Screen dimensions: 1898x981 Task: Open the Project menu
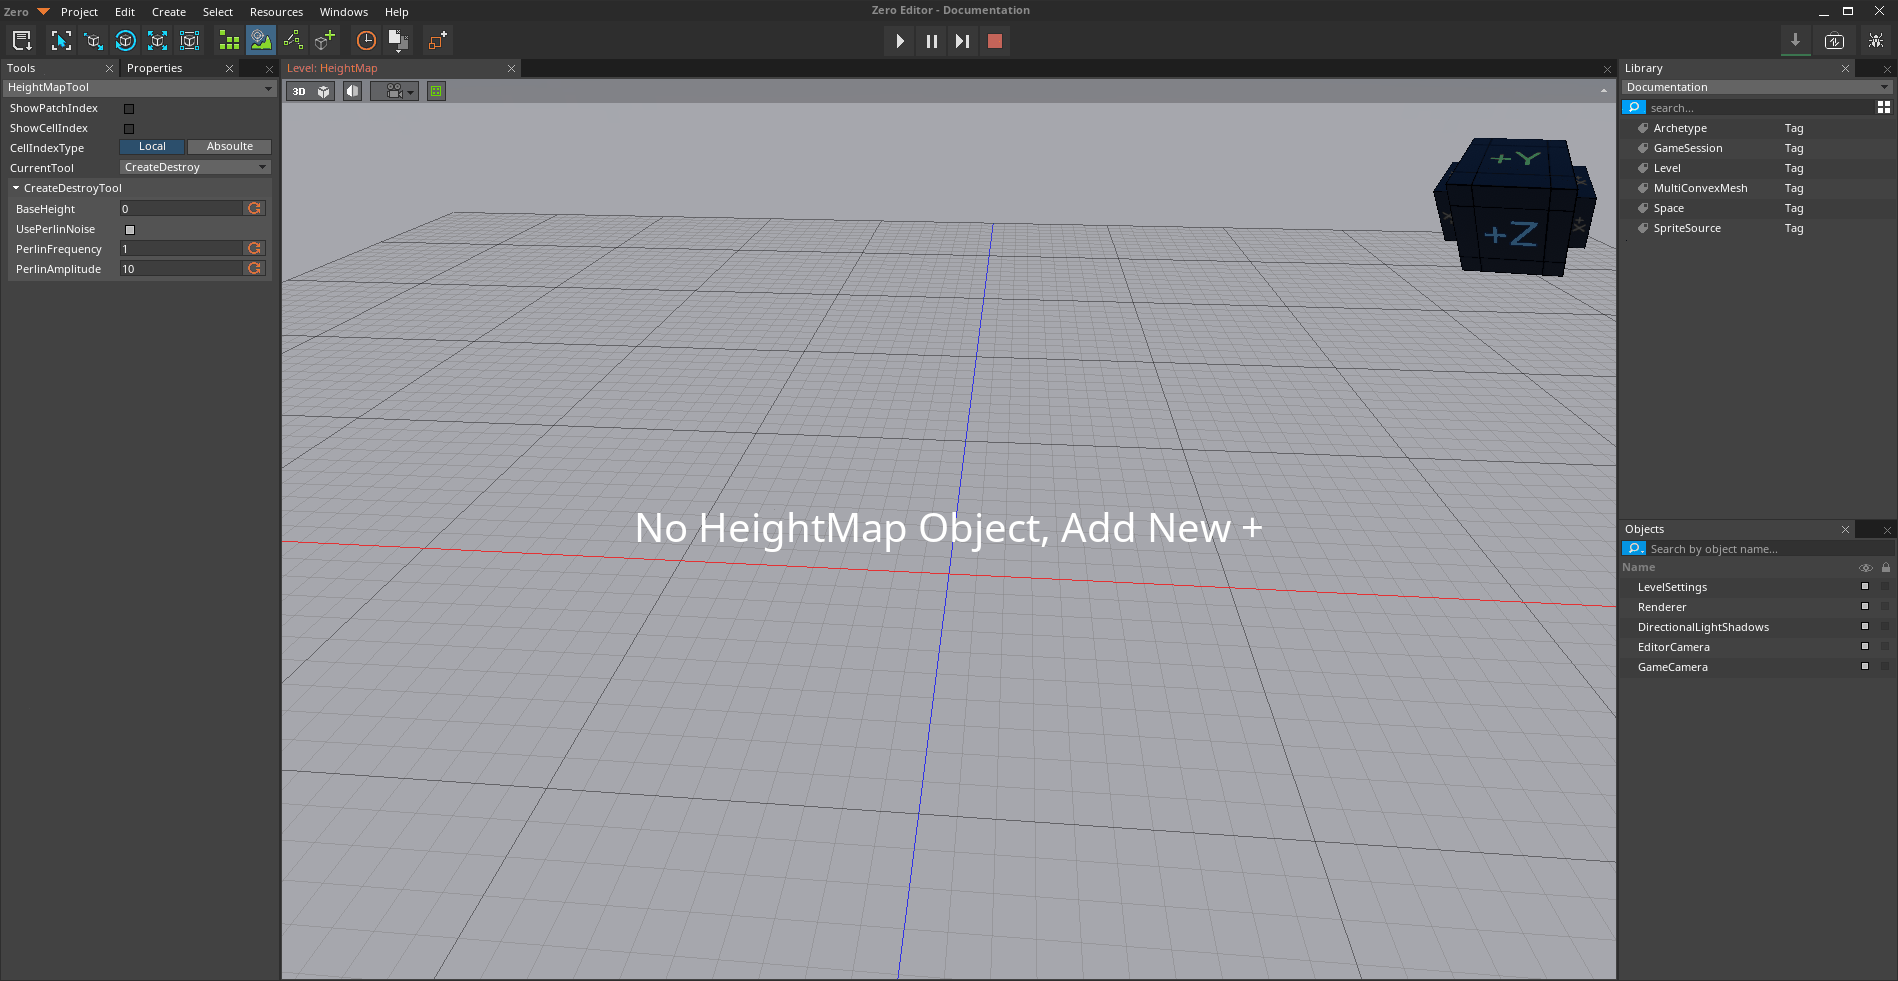pos(79,12)
